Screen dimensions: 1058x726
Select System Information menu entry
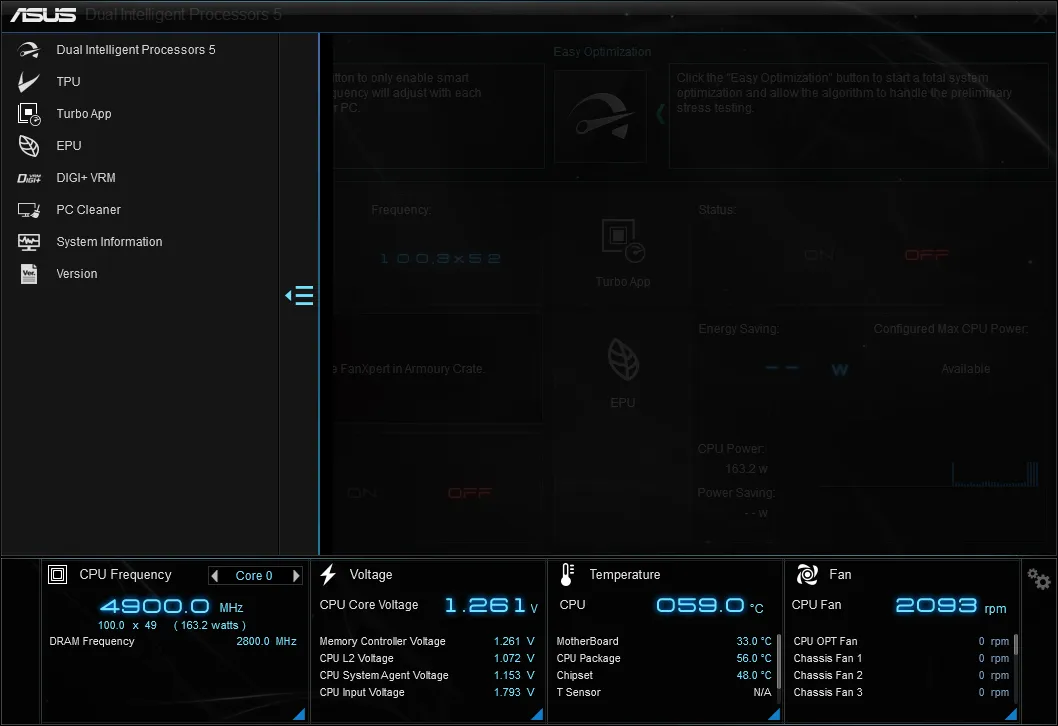(109, 242)
